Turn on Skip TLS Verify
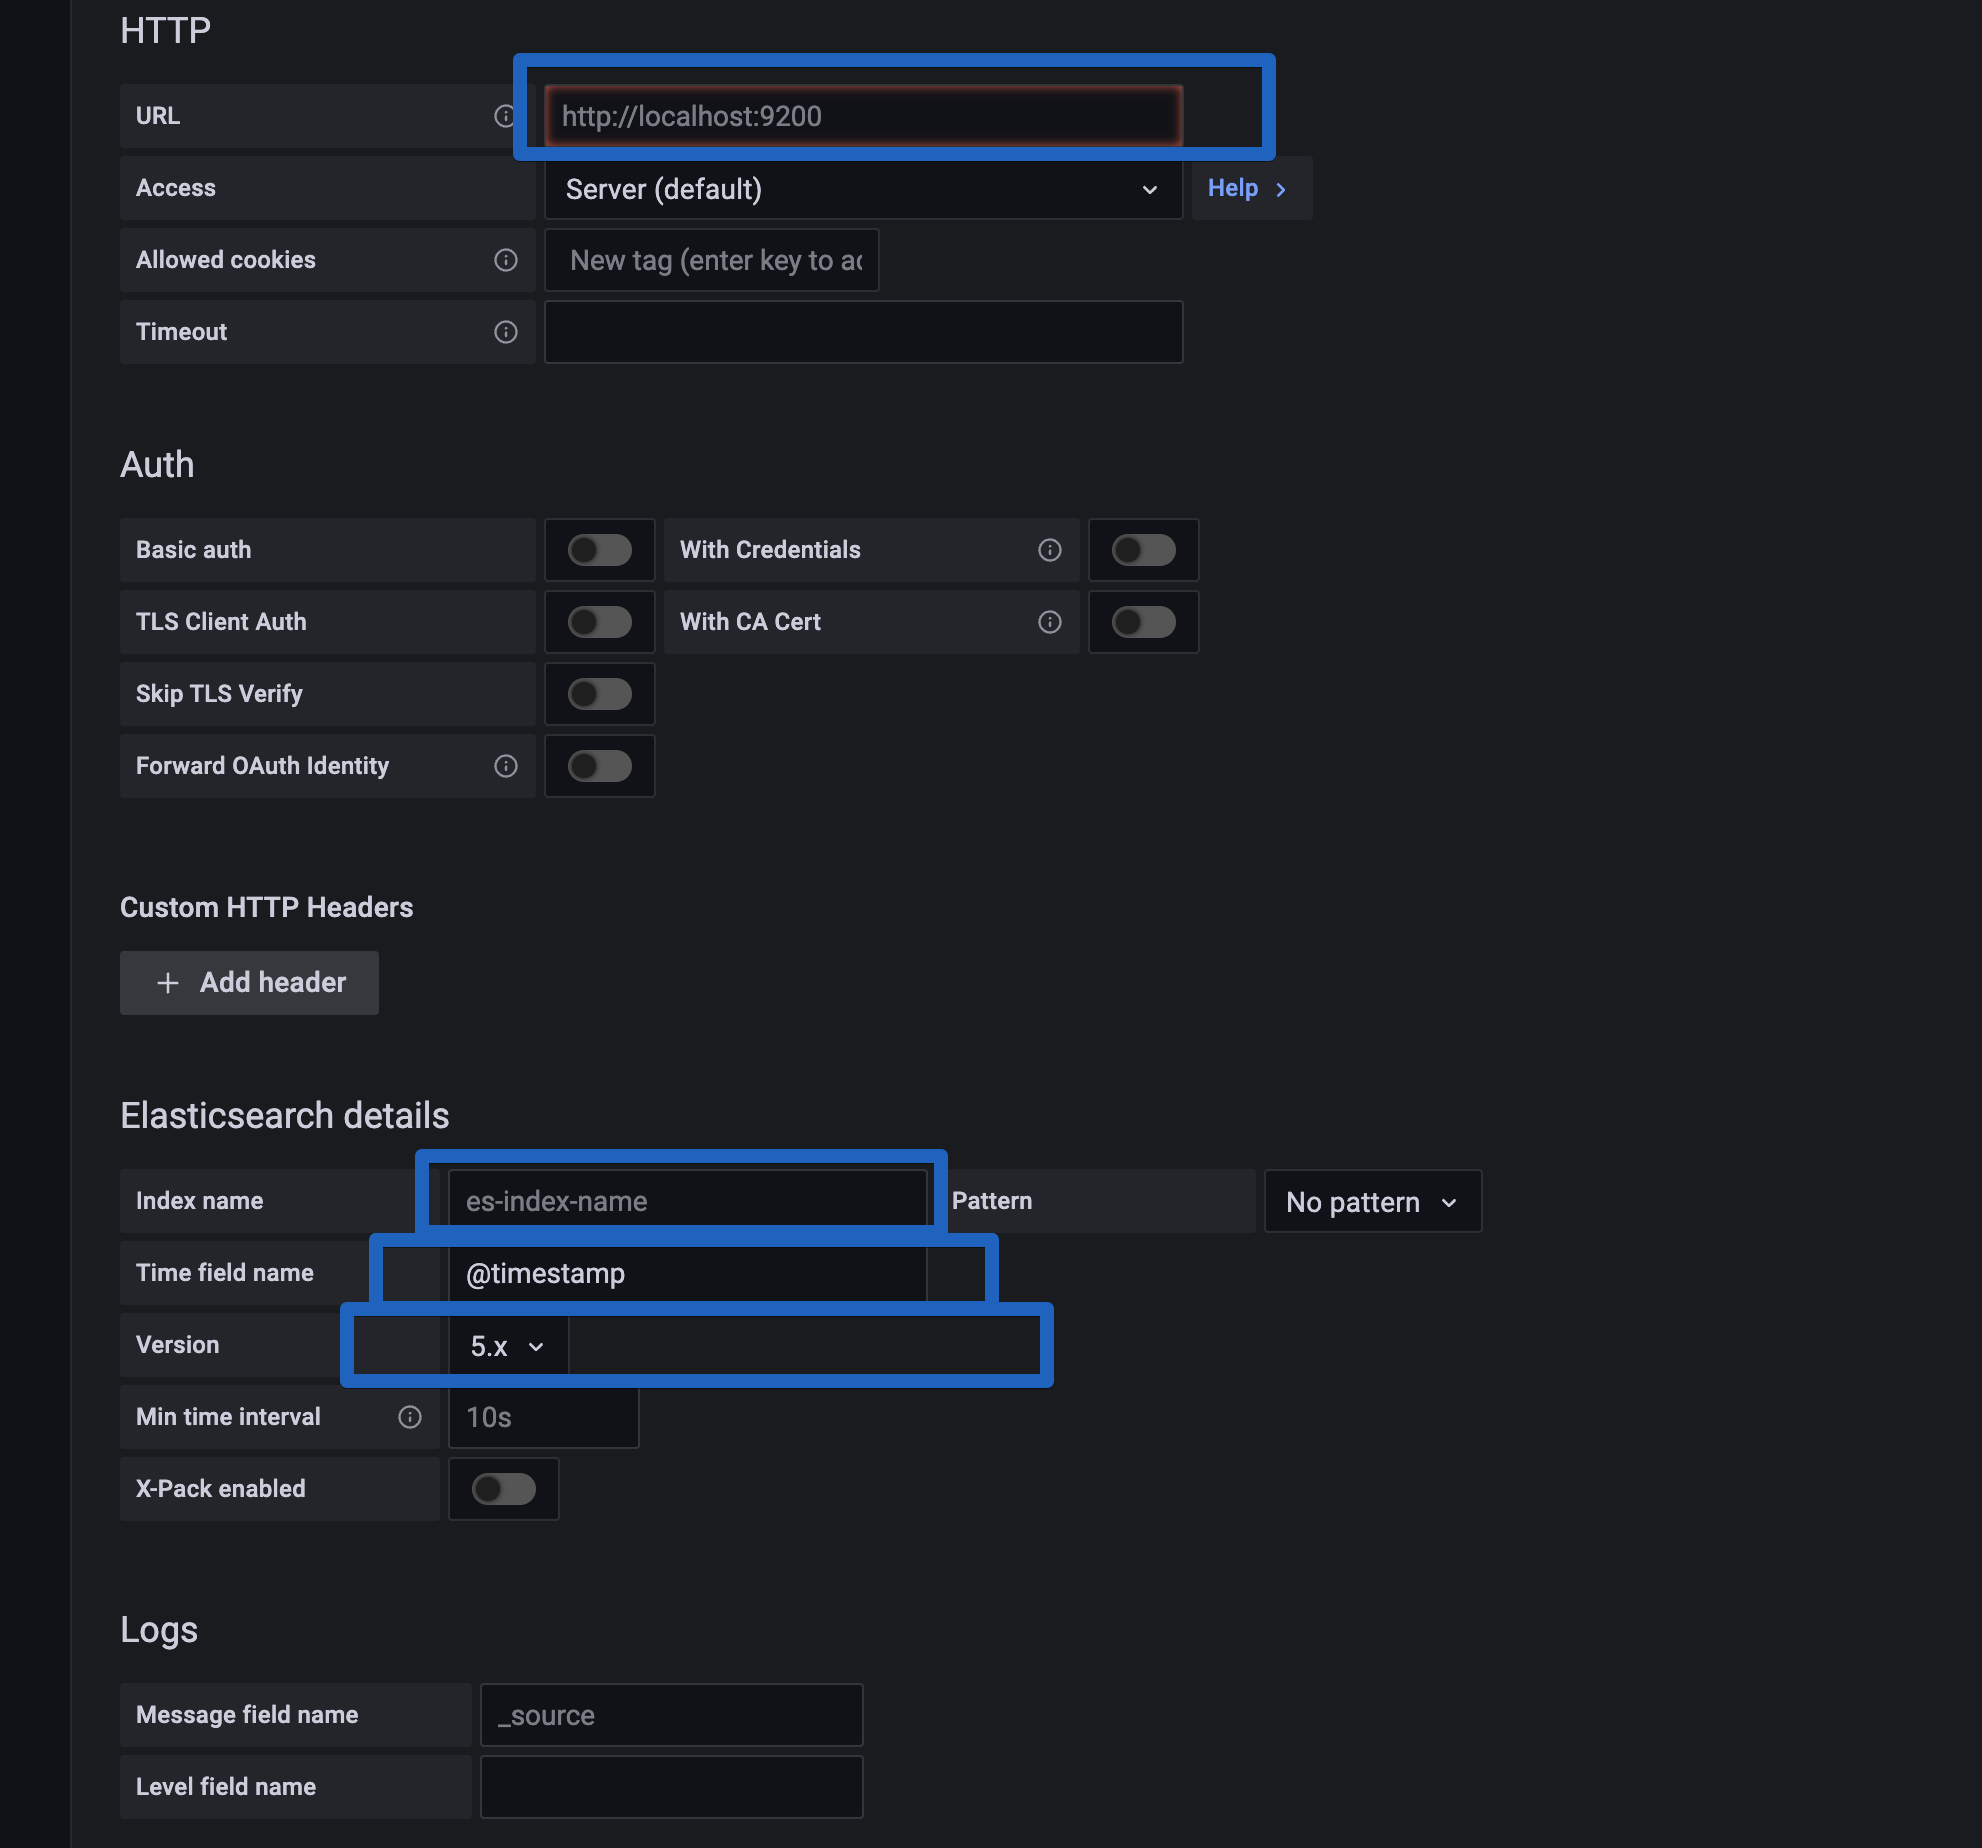This screenshot has height=1848, width=1982. pos(599,694)
